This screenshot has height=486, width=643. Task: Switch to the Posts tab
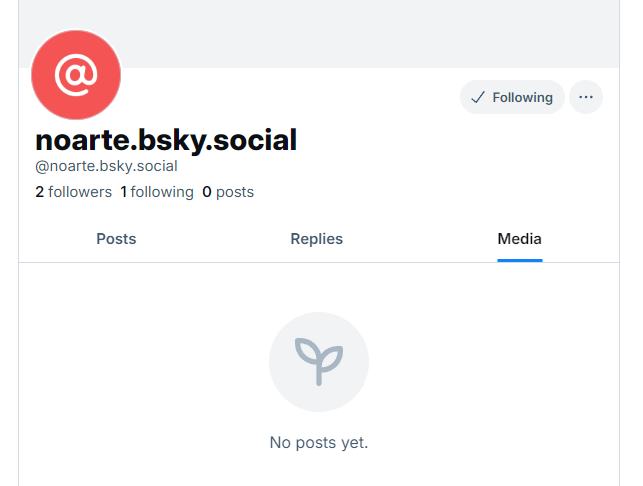click(116, 239)
